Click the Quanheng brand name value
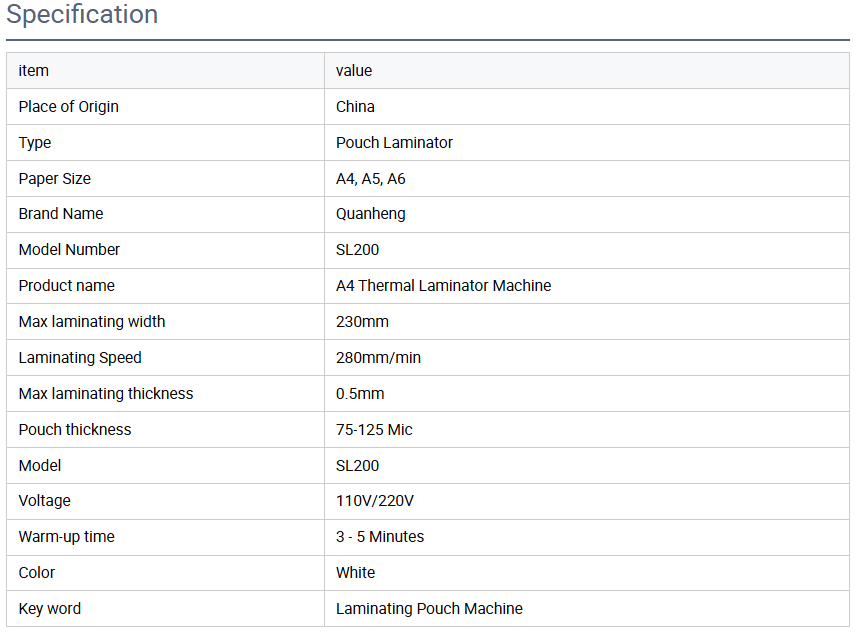Viewport: 855px width, 635px height. pyautogui.click(x=371, y=214)
